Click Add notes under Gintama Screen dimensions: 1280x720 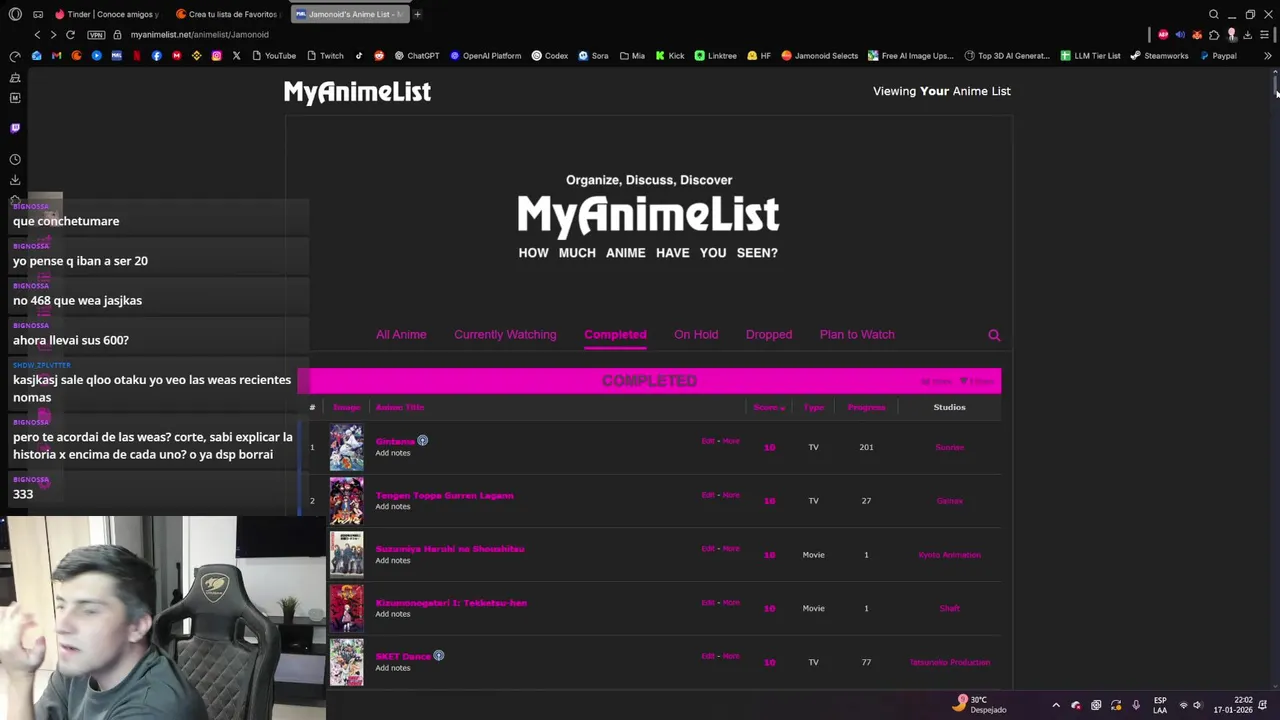tap(393, 453)
